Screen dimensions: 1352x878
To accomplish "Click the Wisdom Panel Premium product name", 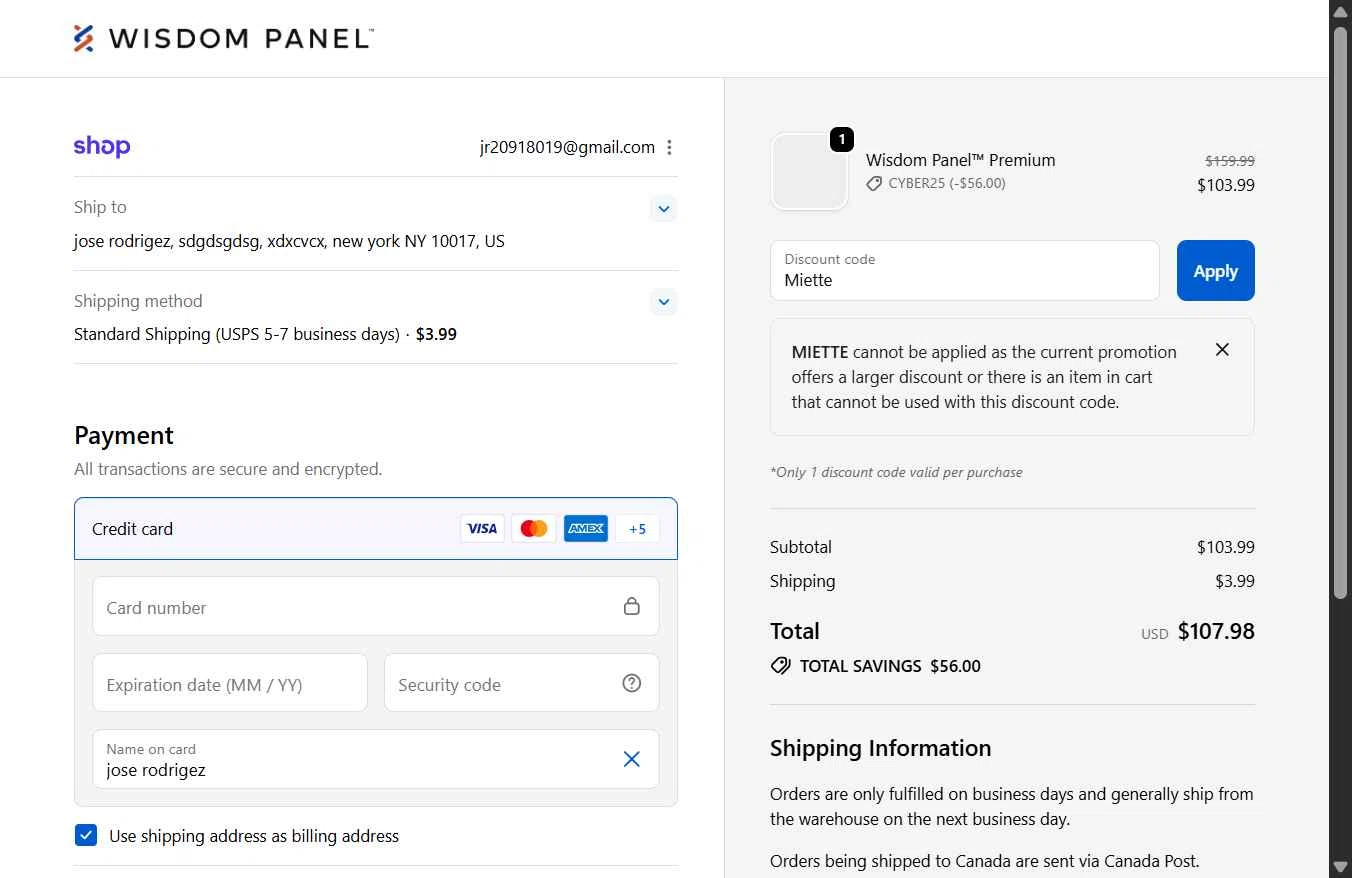I will [x=960, y=160].
